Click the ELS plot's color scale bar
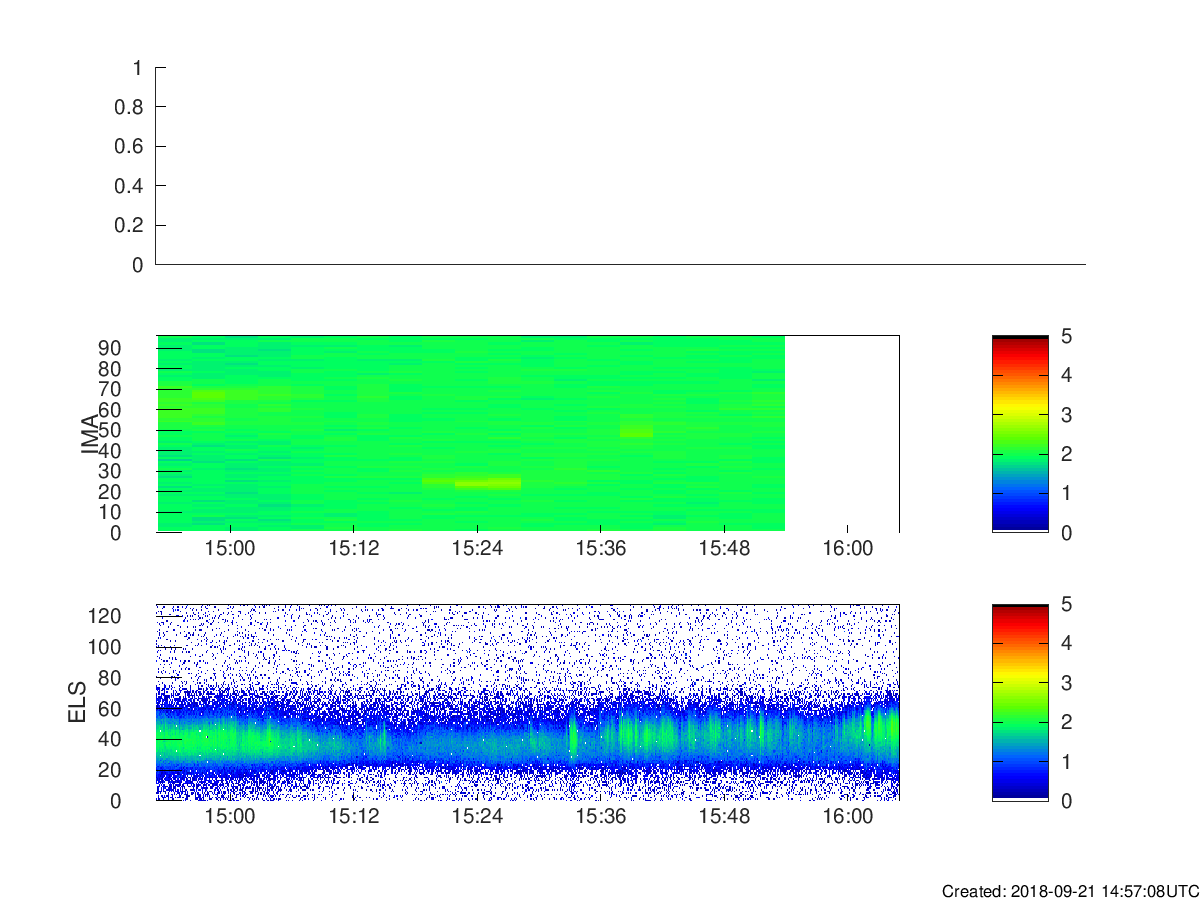Viewport: 1200px width, 900px height. [1020, 702]
